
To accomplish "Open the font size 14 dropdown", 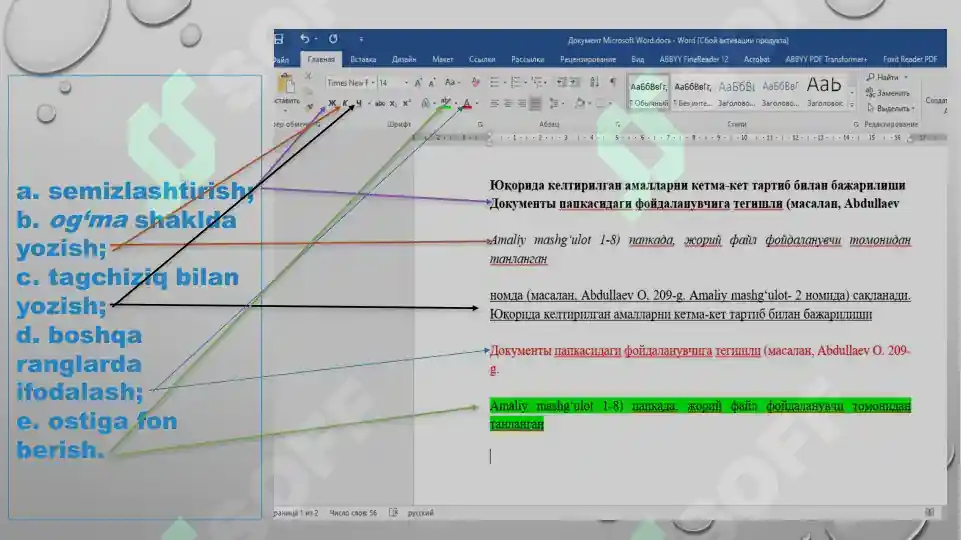I will [406, 82].
